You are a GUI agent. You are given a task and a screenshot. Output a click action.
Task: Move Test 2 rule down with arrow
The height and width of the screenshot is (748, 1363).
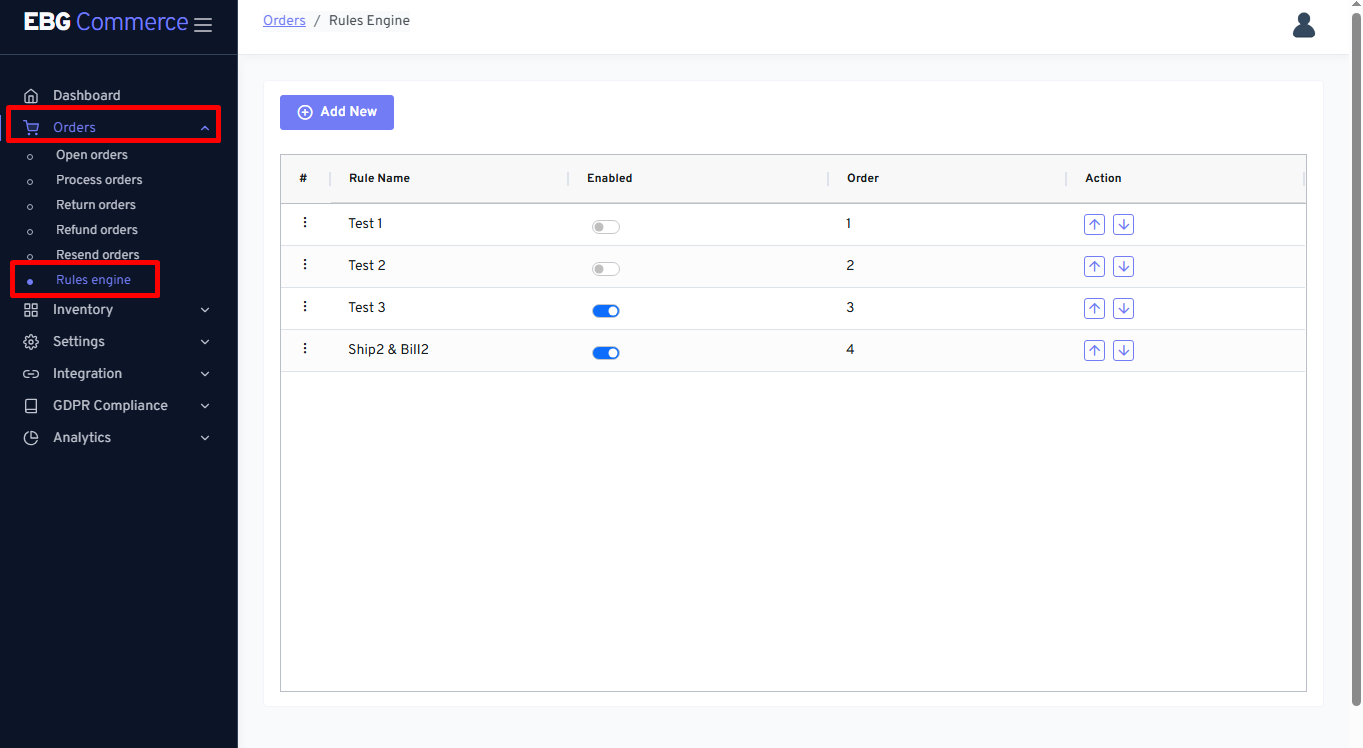[x=1123, y=267]
